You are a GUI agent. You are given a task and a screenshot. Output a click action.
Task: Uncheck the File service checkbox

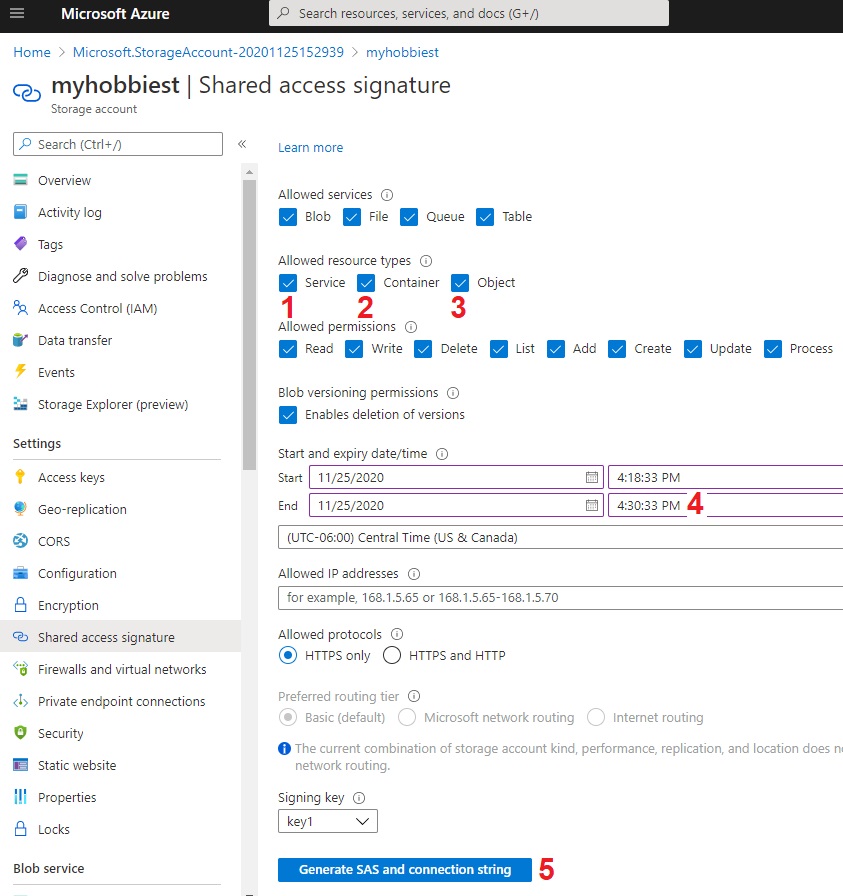352,217
